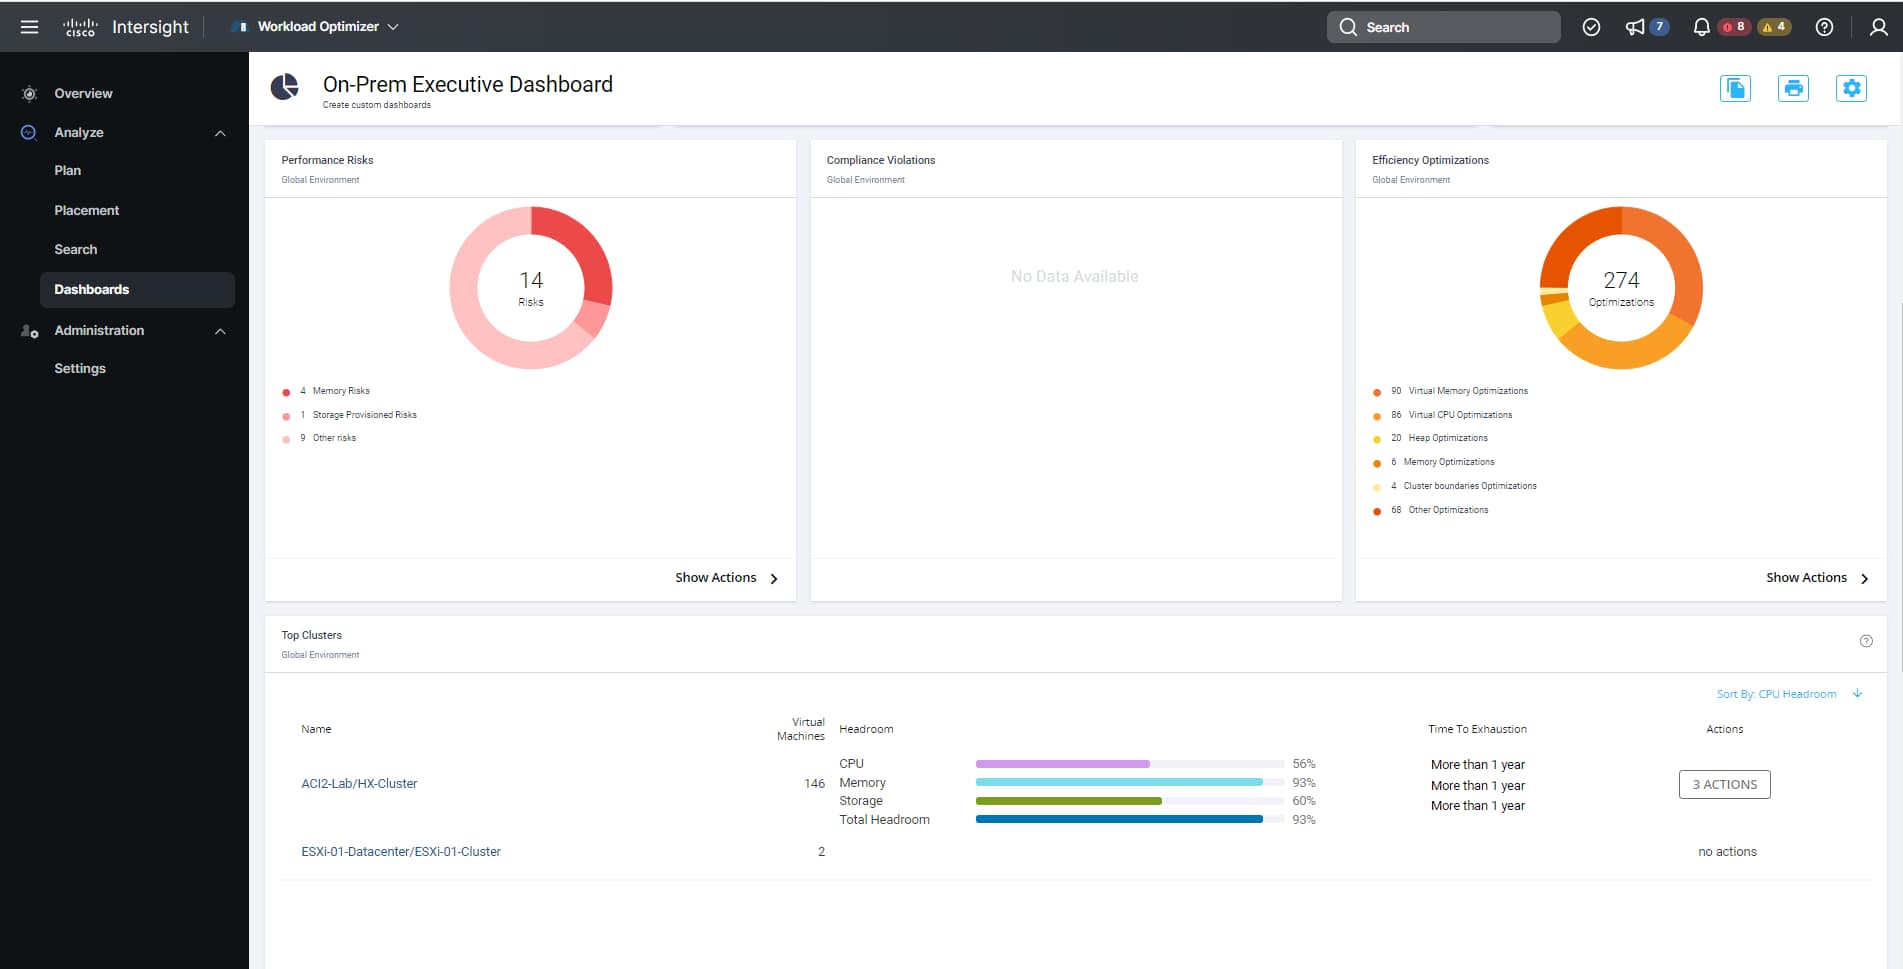Open the ACI2-Lab/HX-Cluster link
Viewport: 1903px width, 969px height.
tap(359, 784)
